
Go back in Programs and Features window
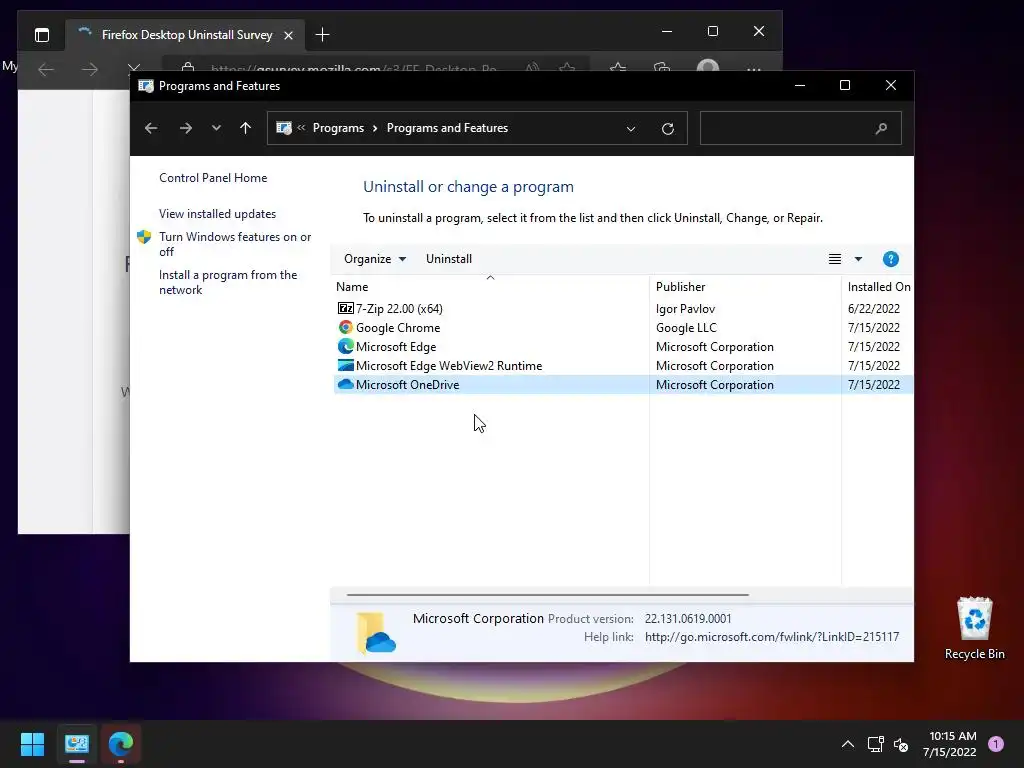[x=151, y=128]
